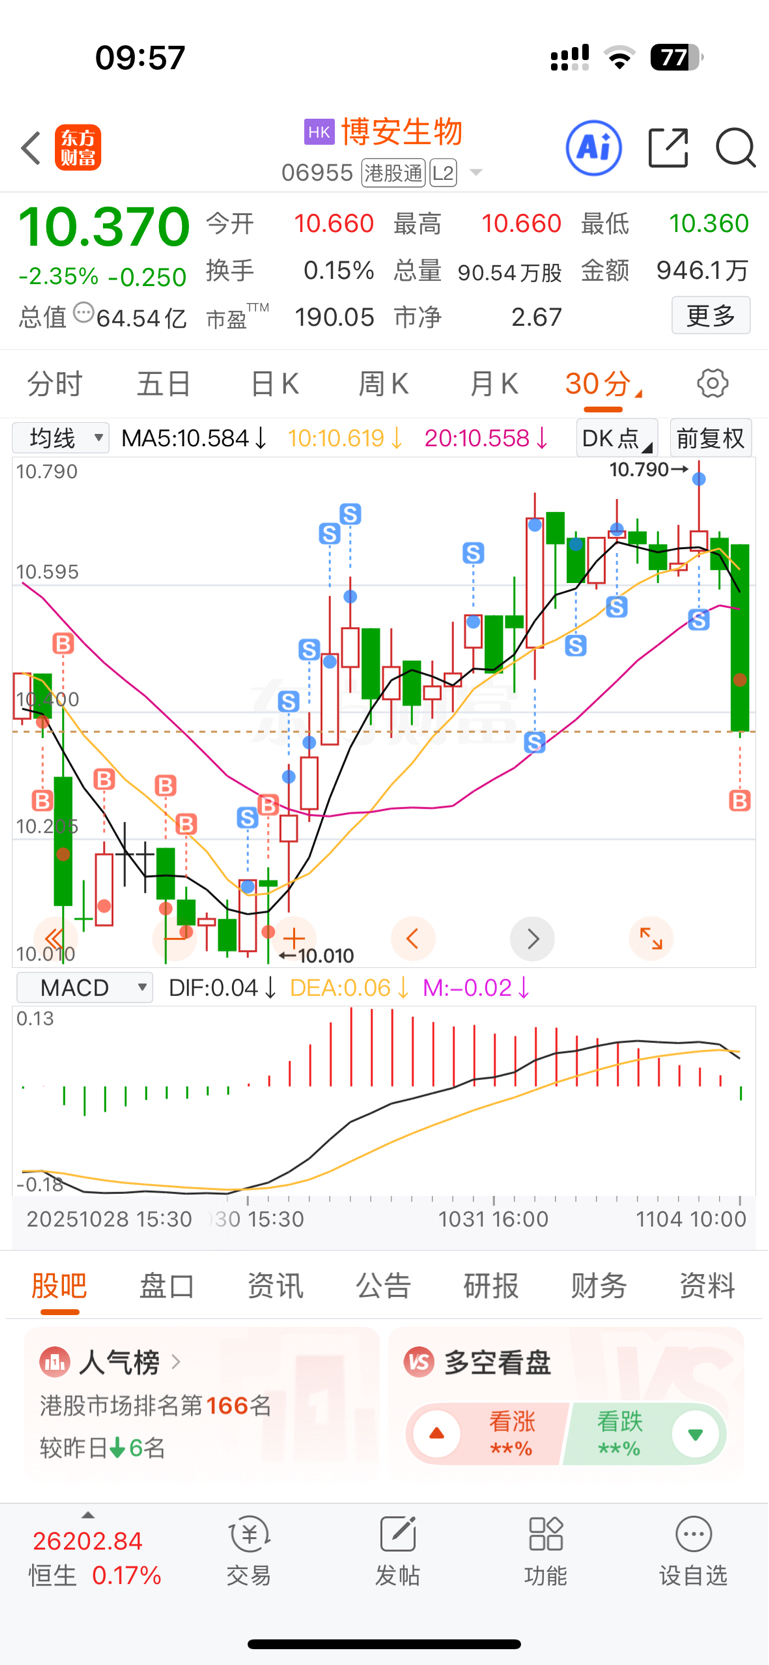This screenshot has width=769, height=1665.
Task: Tap the 10.790 high price marker
Action: tap(648, 469)
